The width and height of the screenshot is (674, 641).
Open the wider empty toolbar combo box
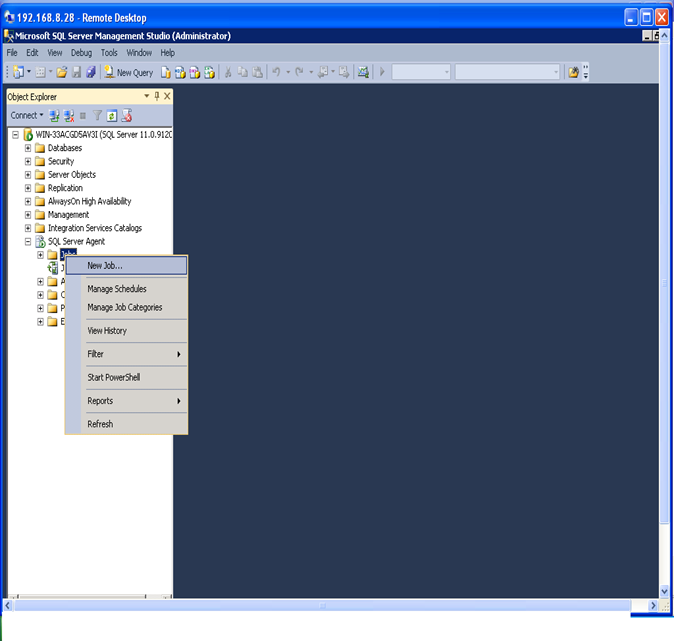click(x=507, y=72)
